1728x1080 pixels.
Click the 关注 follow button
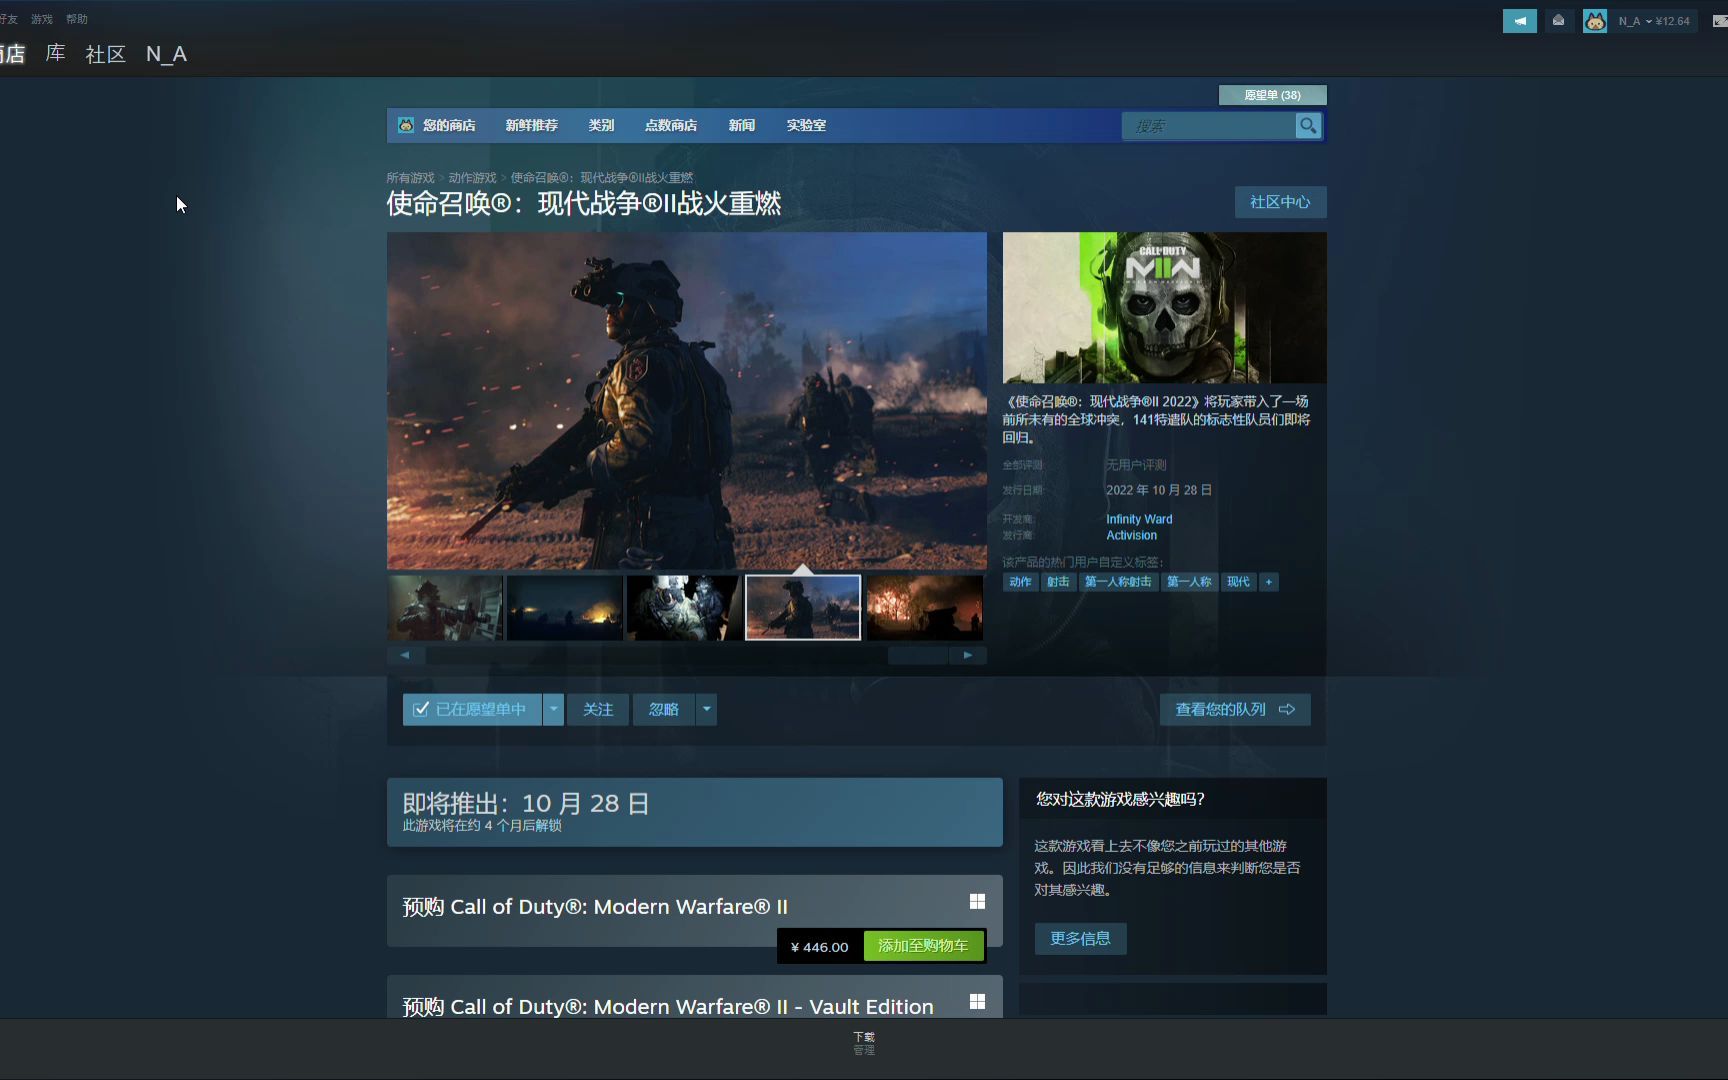(598, 709)
